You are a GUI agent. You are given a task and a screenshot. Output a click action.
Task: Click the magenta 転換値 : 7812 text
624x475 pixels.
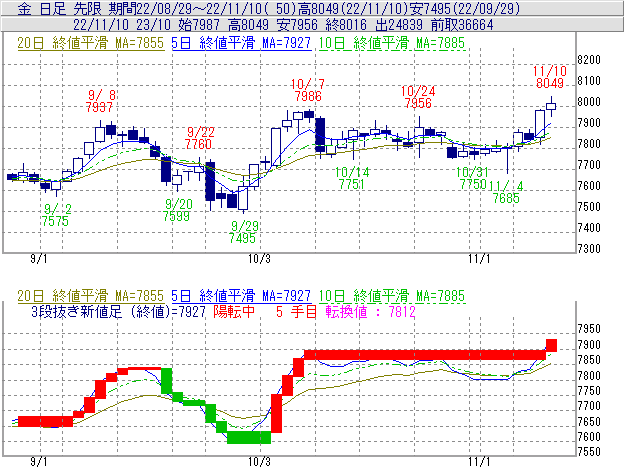370,311
